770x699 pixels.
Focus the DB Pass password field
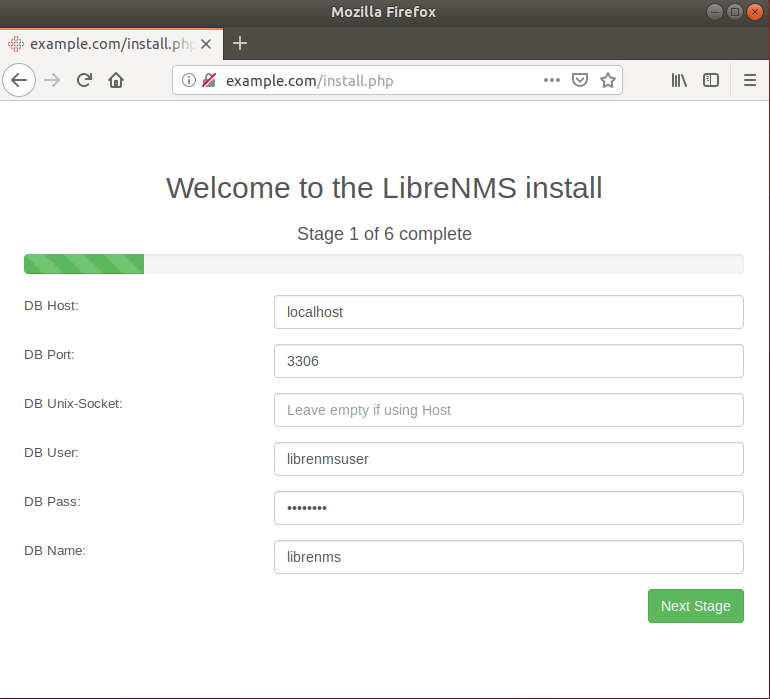(509, 508)
